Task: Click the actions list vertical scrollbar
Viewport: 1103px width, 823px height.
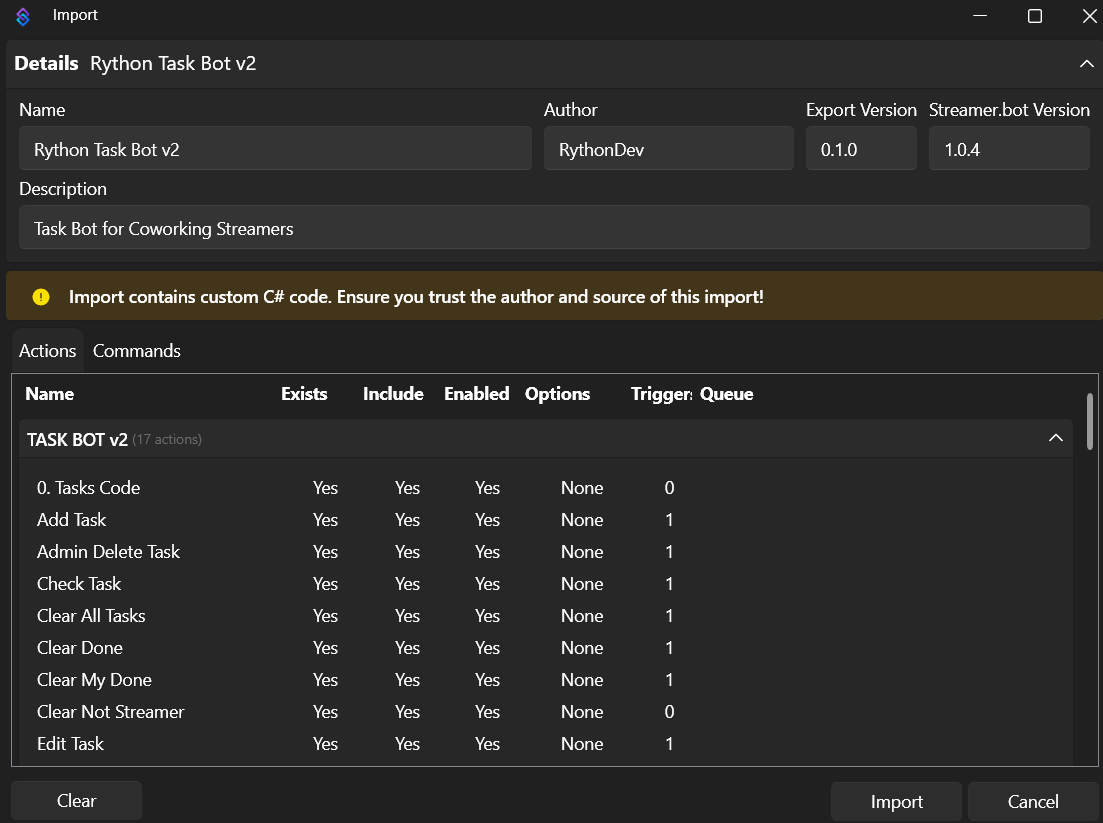Action: 1090,421
